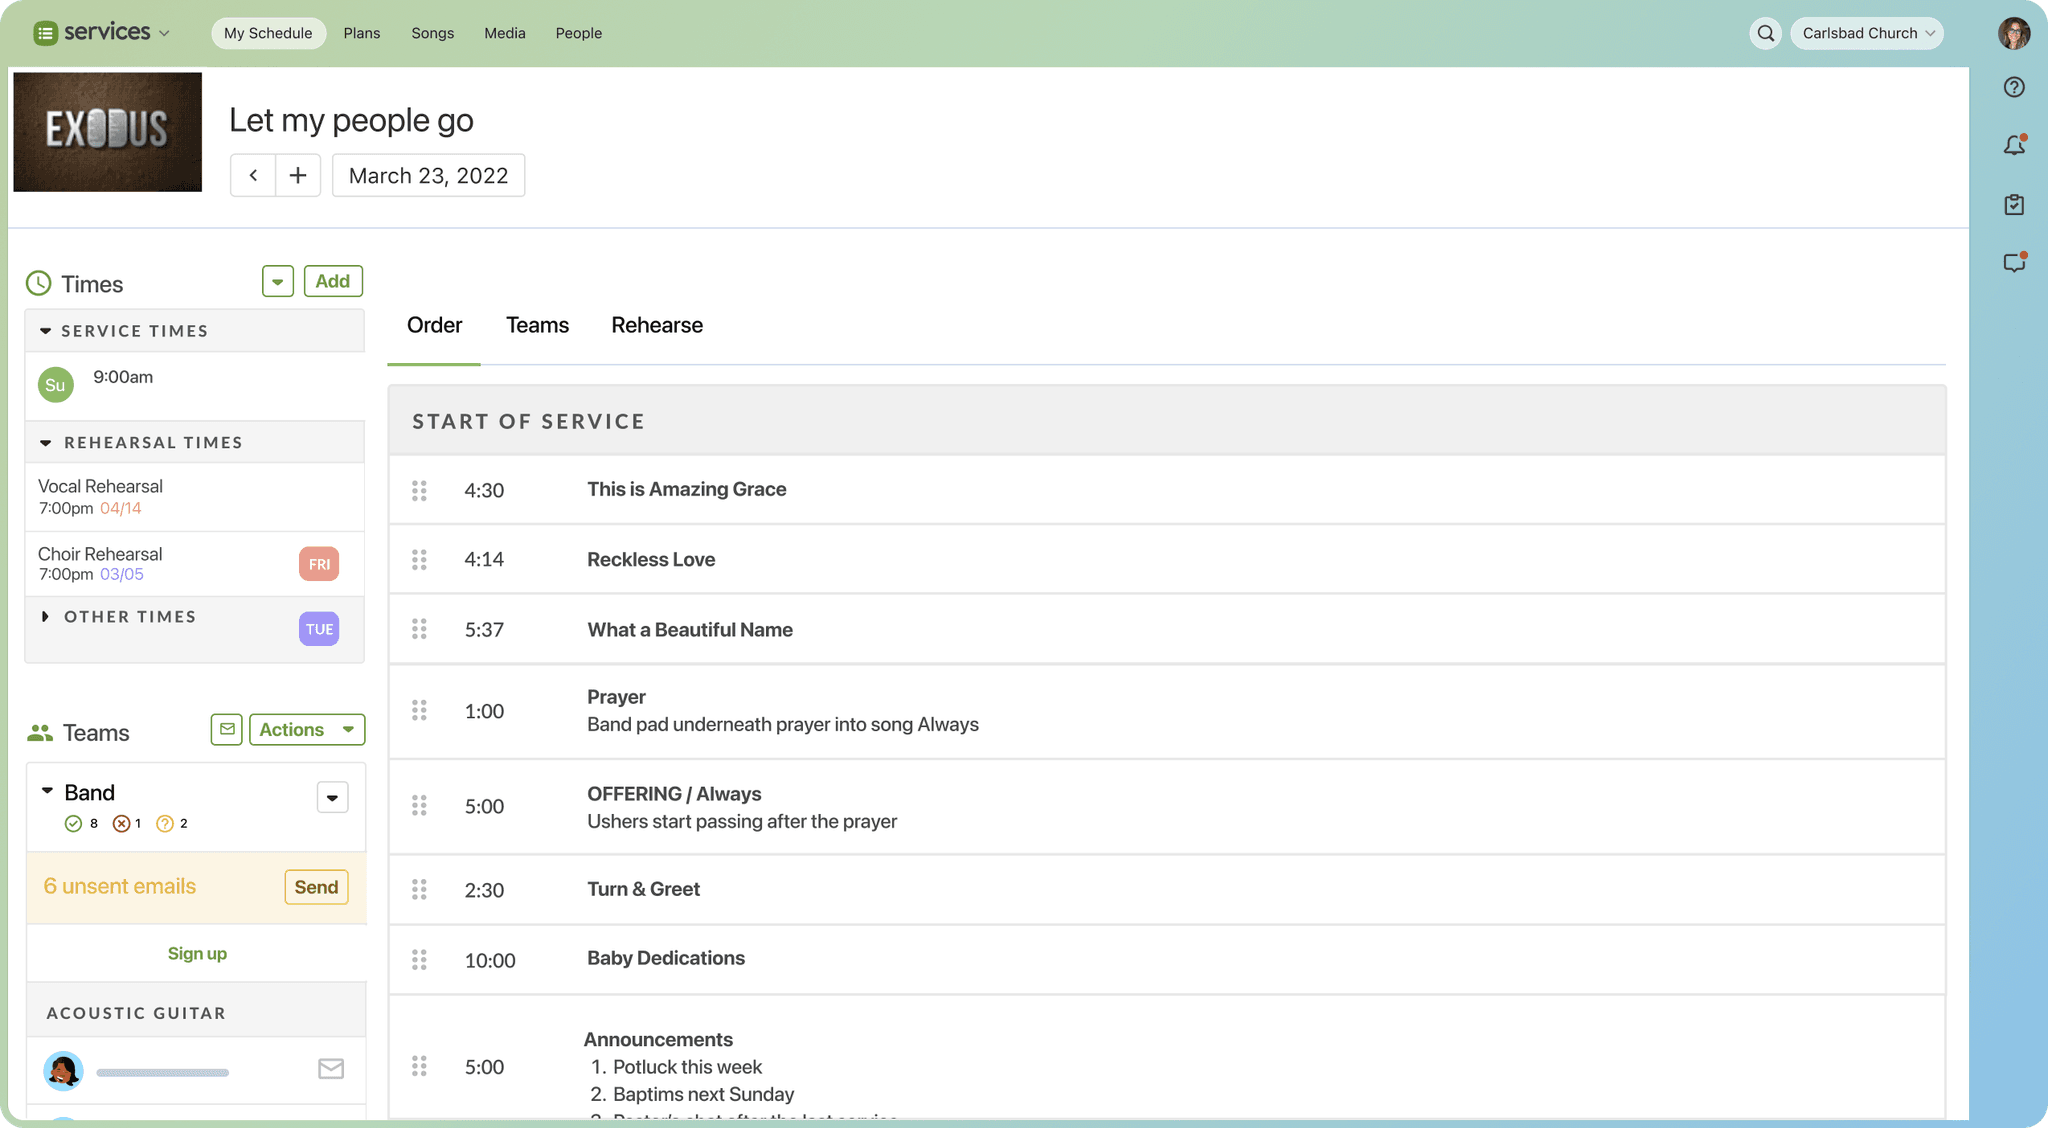Viewport: 2048px width, 1128px height.
Task: Click the Exodus series artwork thumbnail
Action: click(x=107, y=131)
